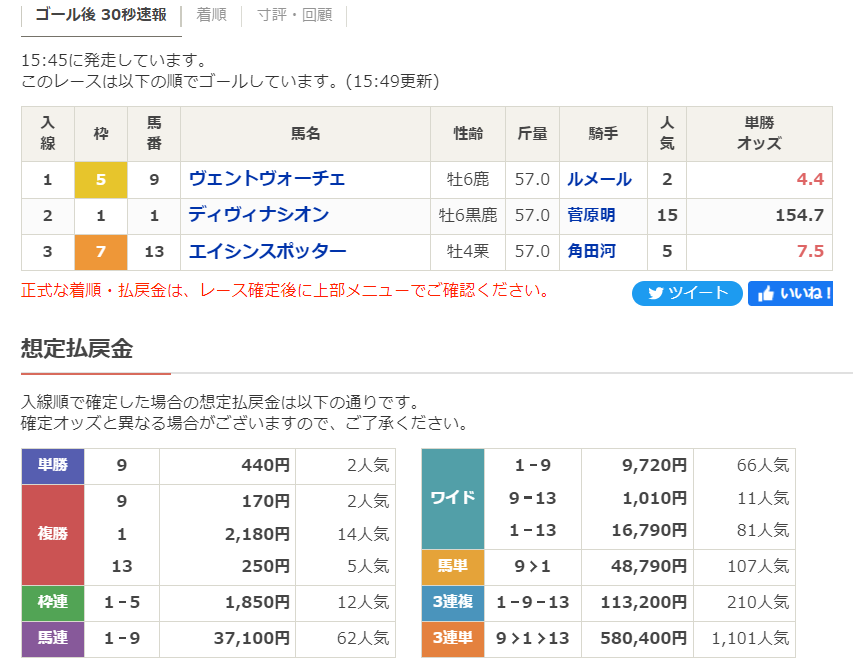Click the 1 - 9 - 13 trio combination
The image size is (853, 662).
click(533, 602)
